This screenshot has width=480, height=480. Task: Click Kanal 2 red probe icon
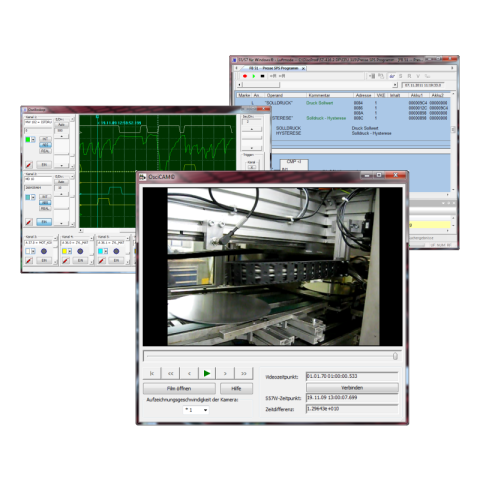(29, 222)
